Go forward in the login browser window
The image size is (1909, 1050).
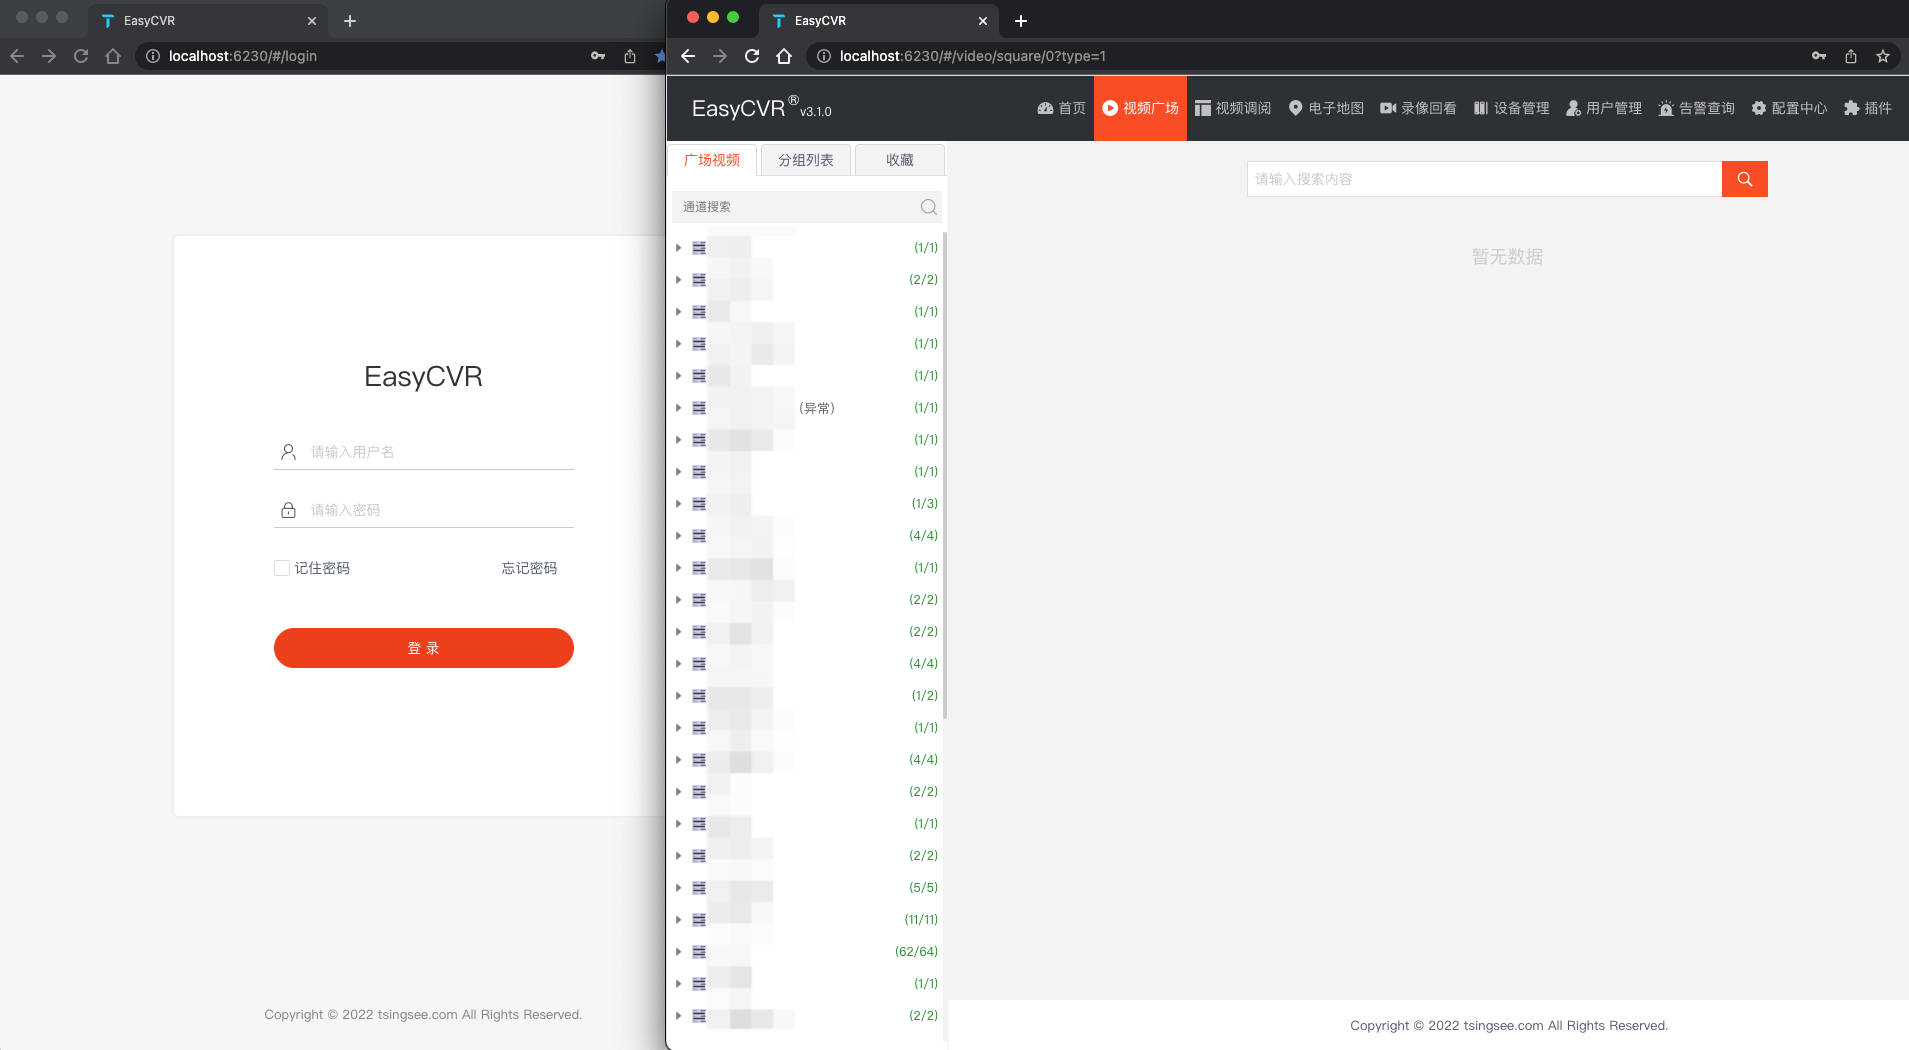(49, 56)
